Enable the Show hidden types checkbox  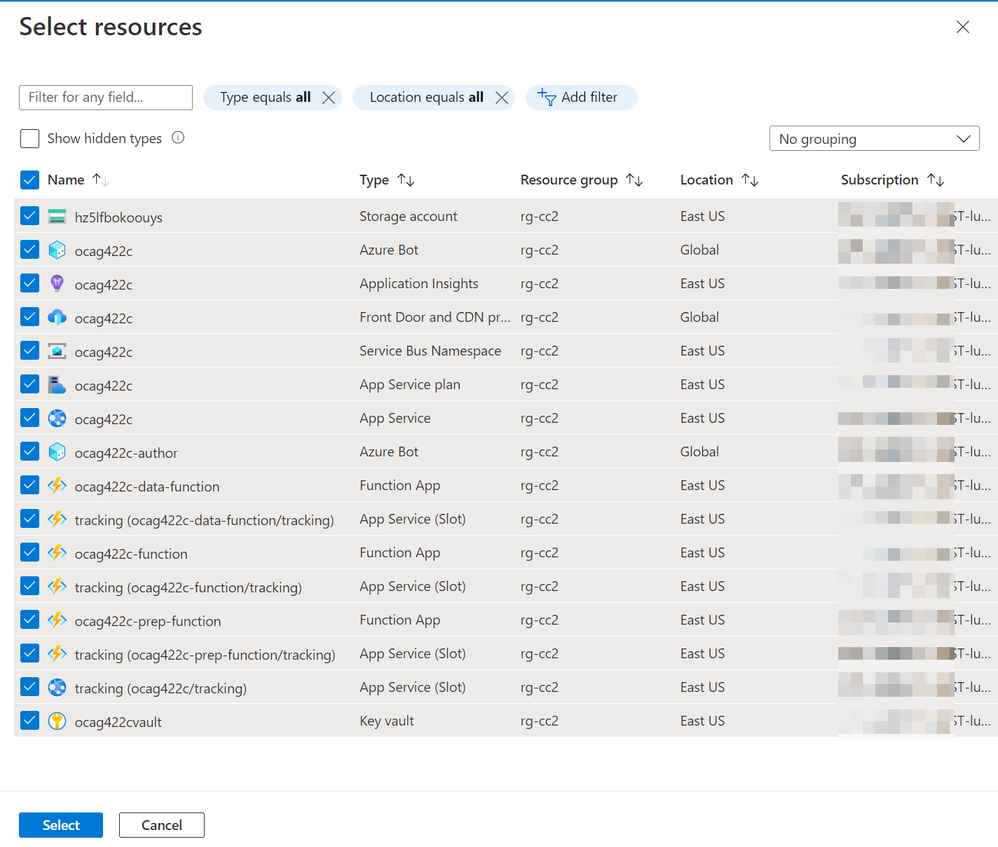[x=30, y=138]
